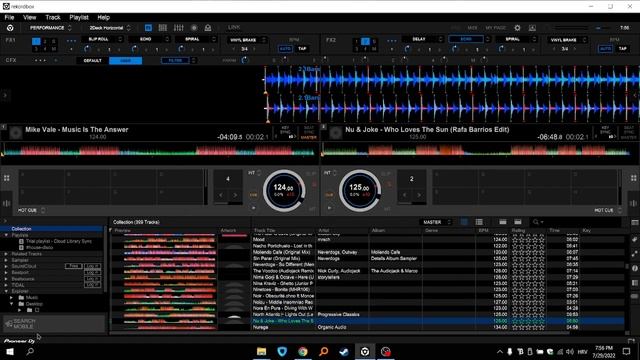Click FX1 TAP button
This screenshot has width=640, height=360.
click(x=302, y=49)
